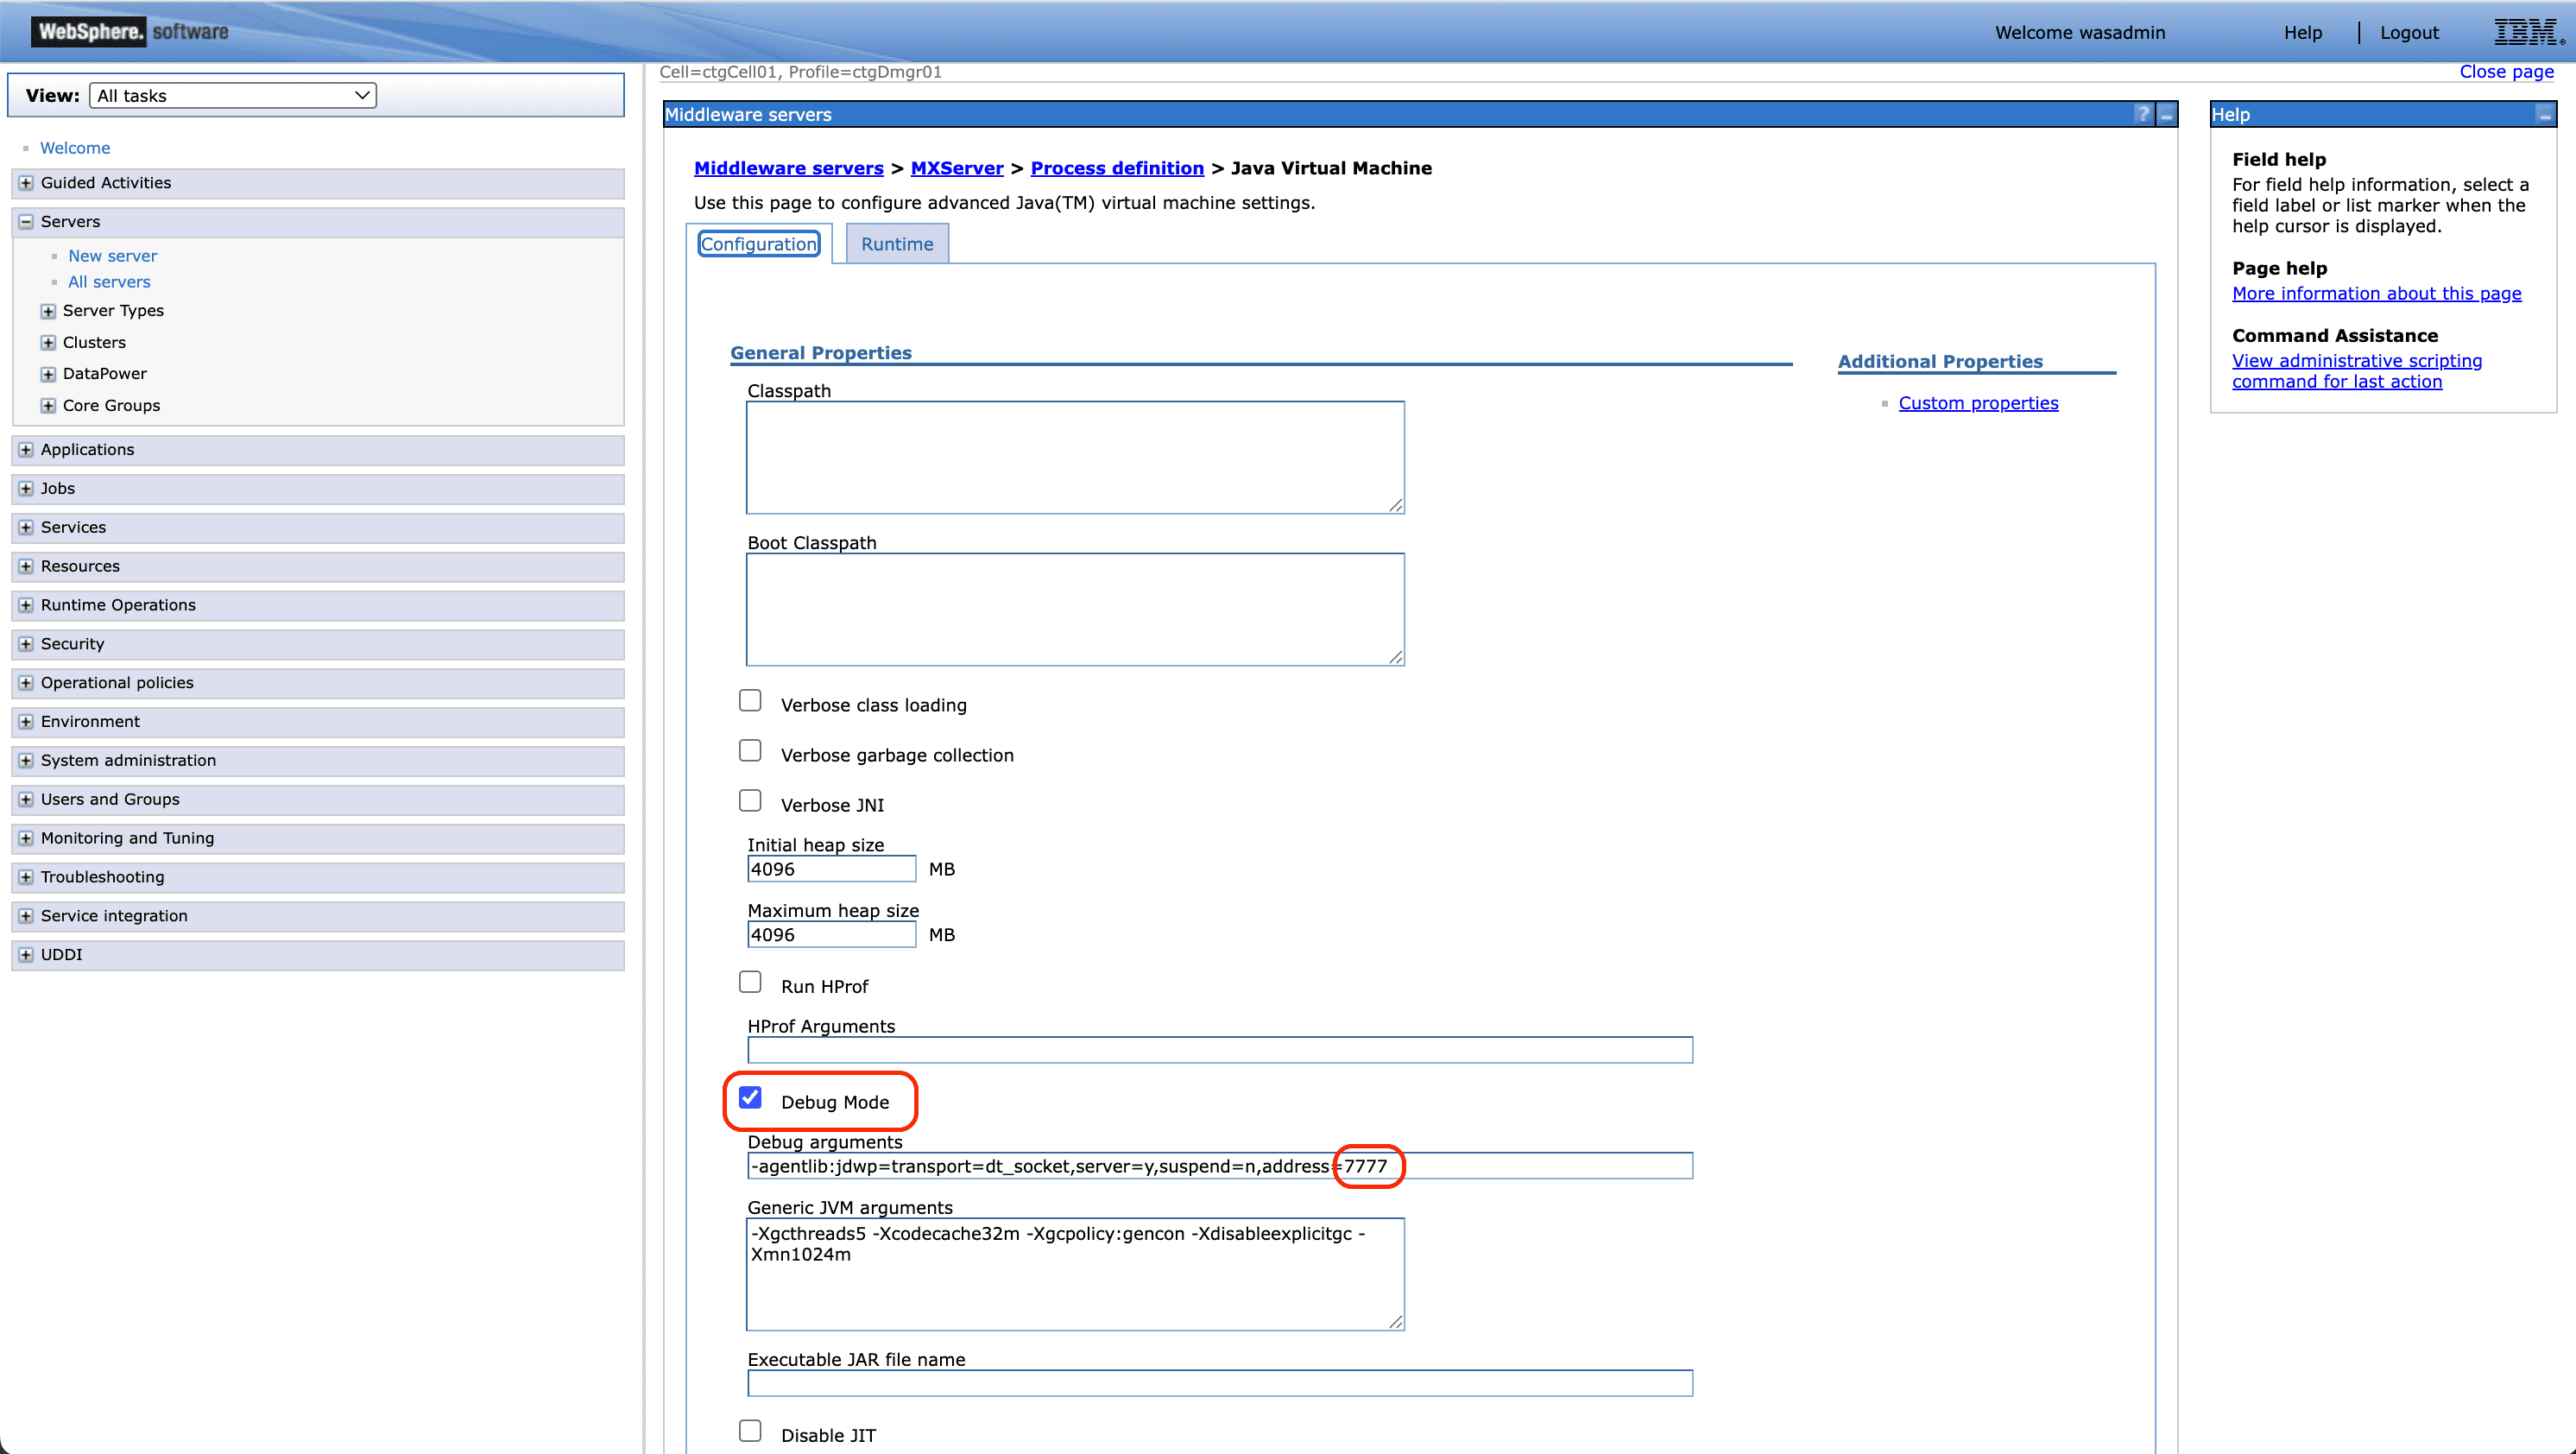Switch to the Configuration tab
This screenshot has width=2576, height=1454.
(x=759, y=244)
